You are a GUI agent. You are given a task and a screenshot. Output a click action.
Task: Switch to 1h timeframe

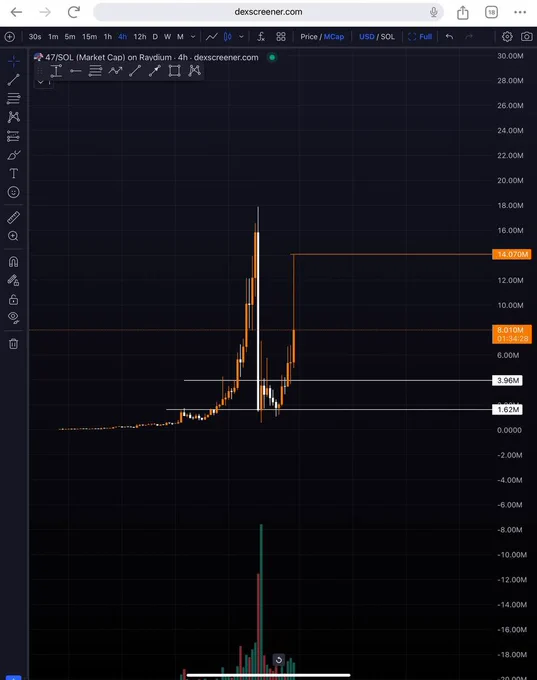(x=108, y=37)
